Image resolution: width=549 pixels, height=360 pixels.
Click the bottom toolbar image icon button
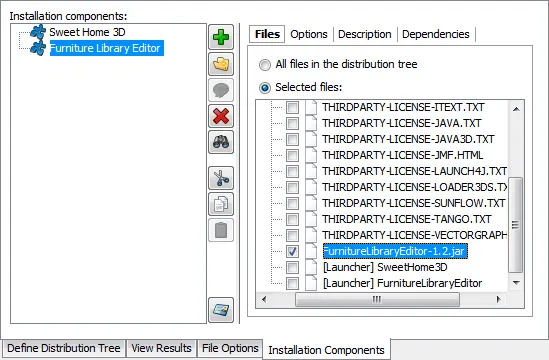[x=221, y=310]
